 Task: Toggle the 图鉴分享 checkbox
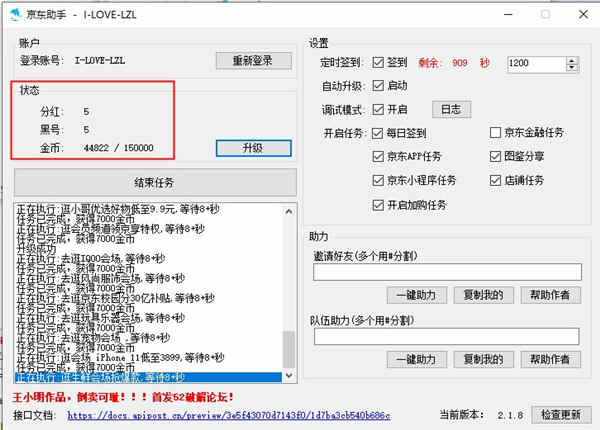(495, 156)
